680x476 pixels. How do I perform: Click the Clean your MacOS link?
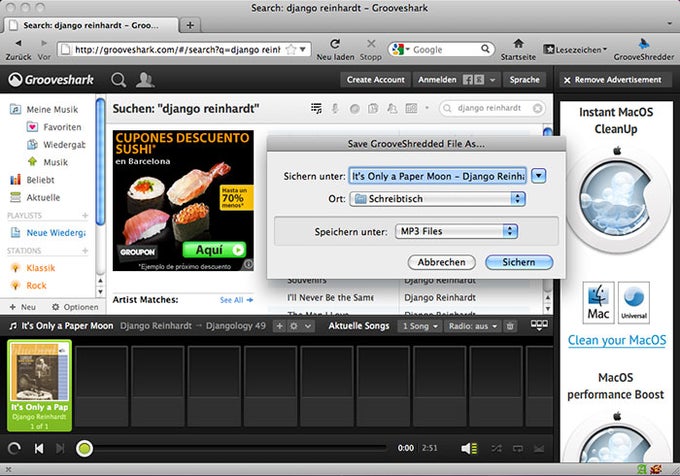617,340
